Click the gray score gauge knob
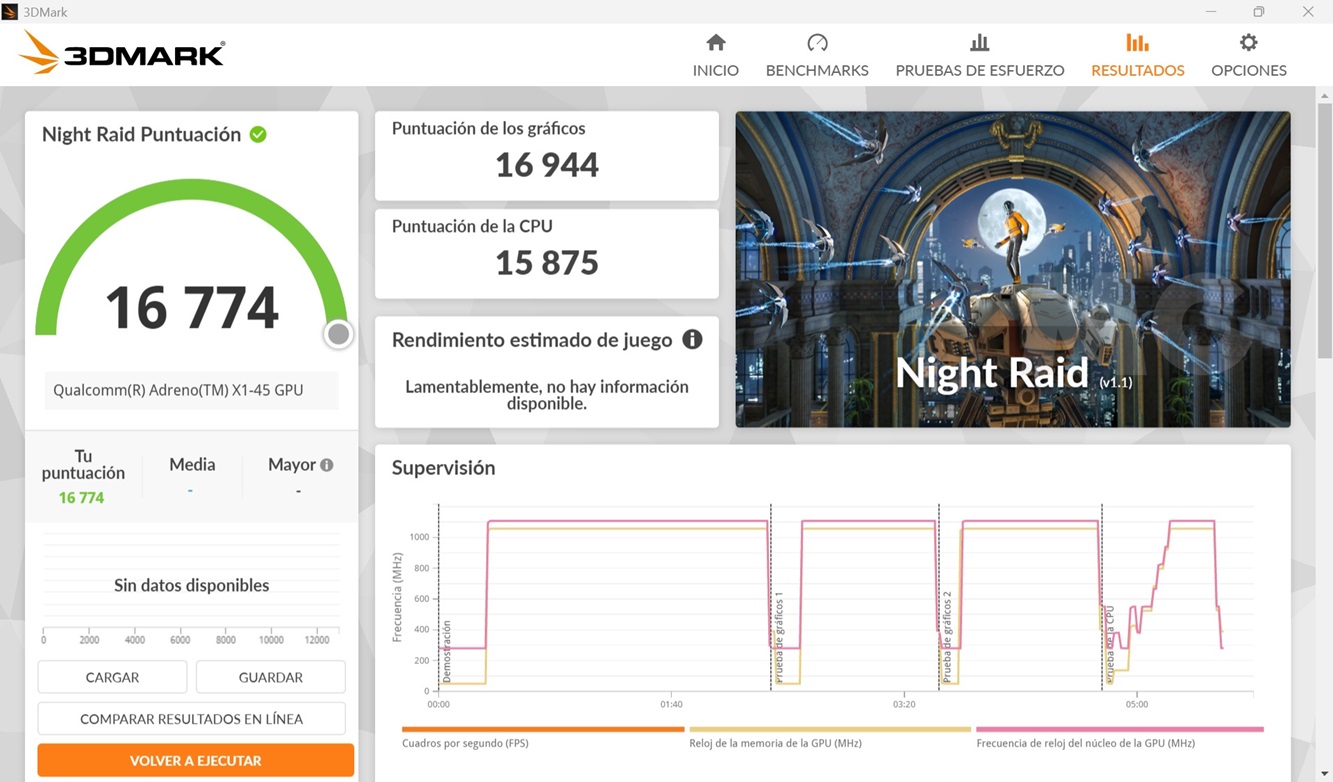The height and width of the screenshot is (782, 1333). tap(339, 334)
